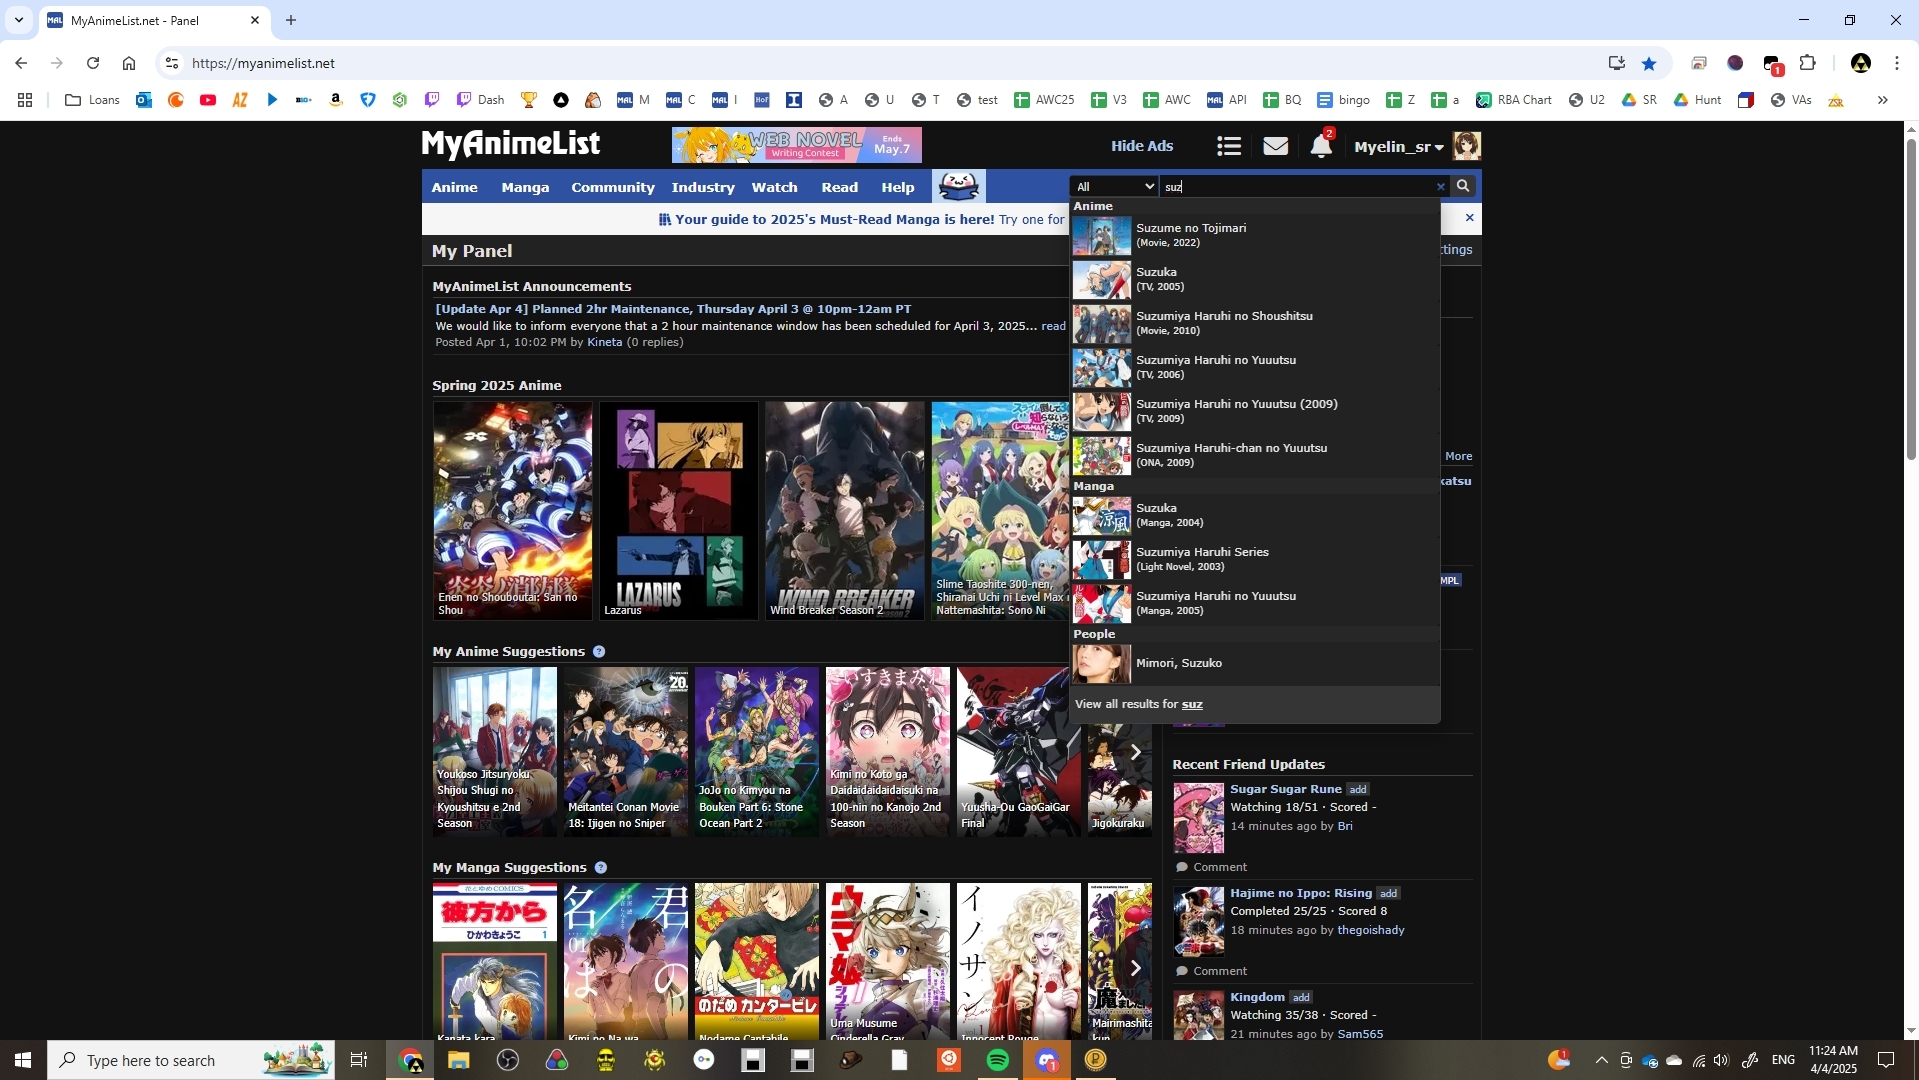Show more bookmarks with the overflow chevron
This screenshot has height=1080, width=1919.
(x=1883, y=100)
